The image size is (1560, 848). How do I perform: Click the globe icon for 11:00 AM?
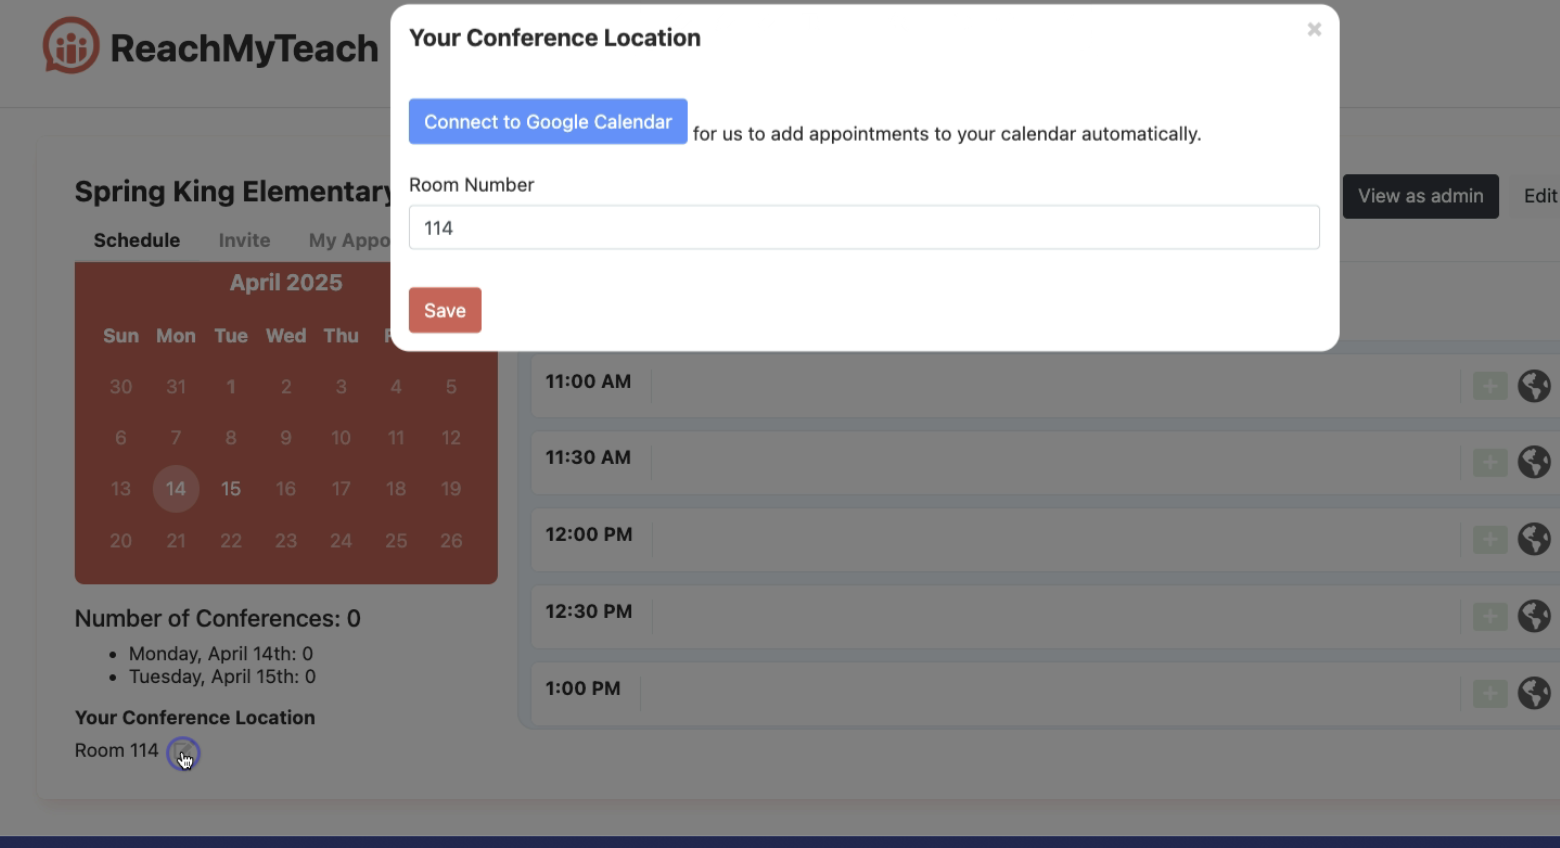(x=1533, y=386)
